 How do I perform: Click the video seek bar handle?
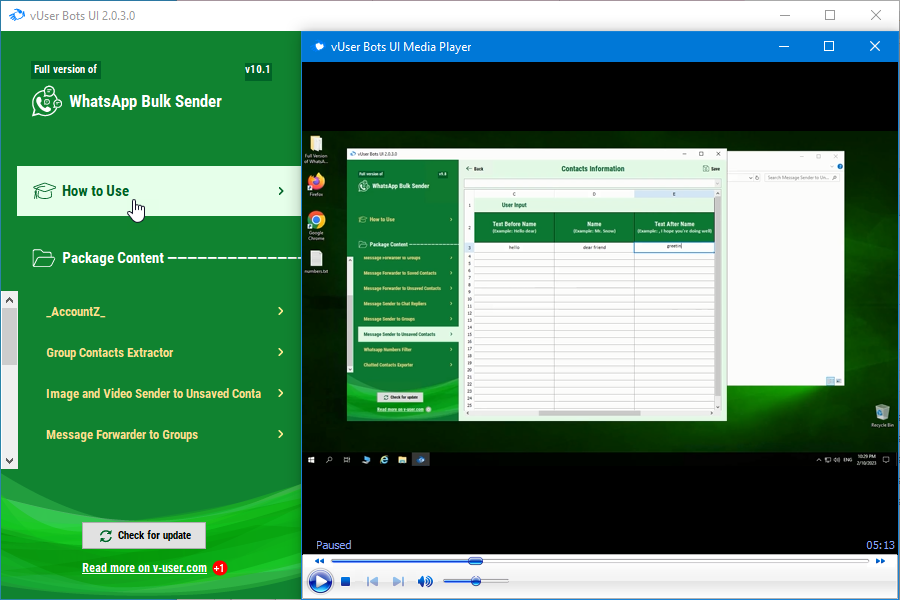tap(475, 560)
